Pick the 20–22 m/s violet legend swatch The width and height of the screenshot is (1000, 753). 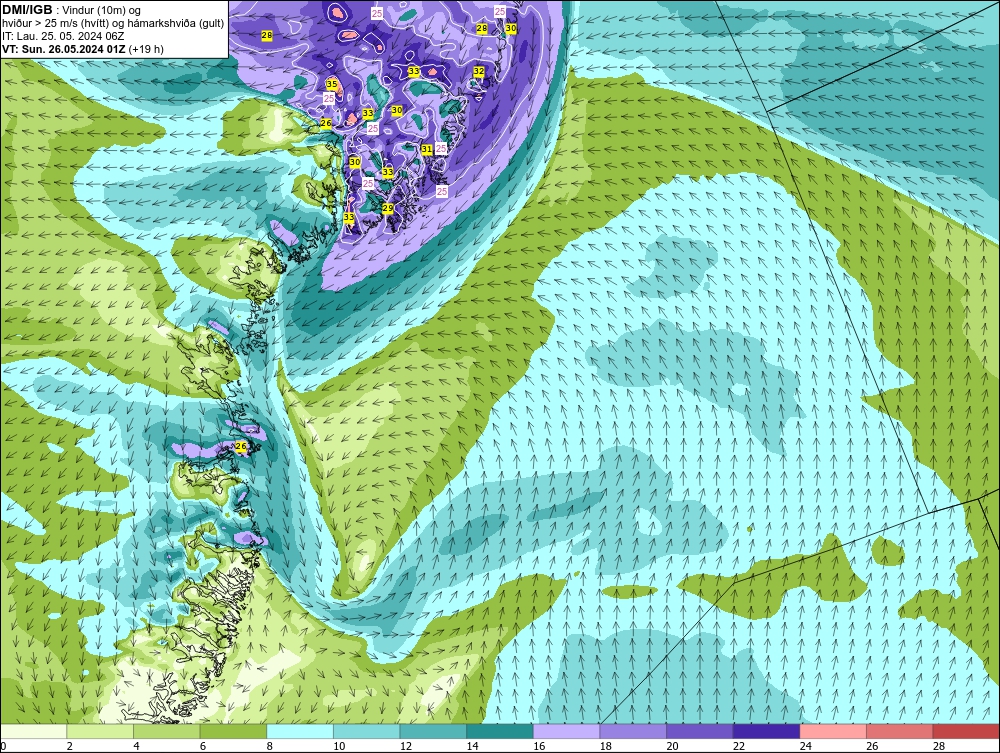700,731
